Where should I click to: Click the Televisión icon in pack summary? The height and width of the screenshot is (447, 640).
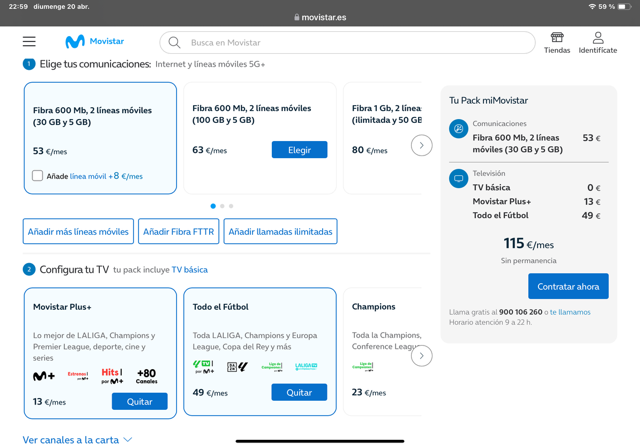[458, 179]
